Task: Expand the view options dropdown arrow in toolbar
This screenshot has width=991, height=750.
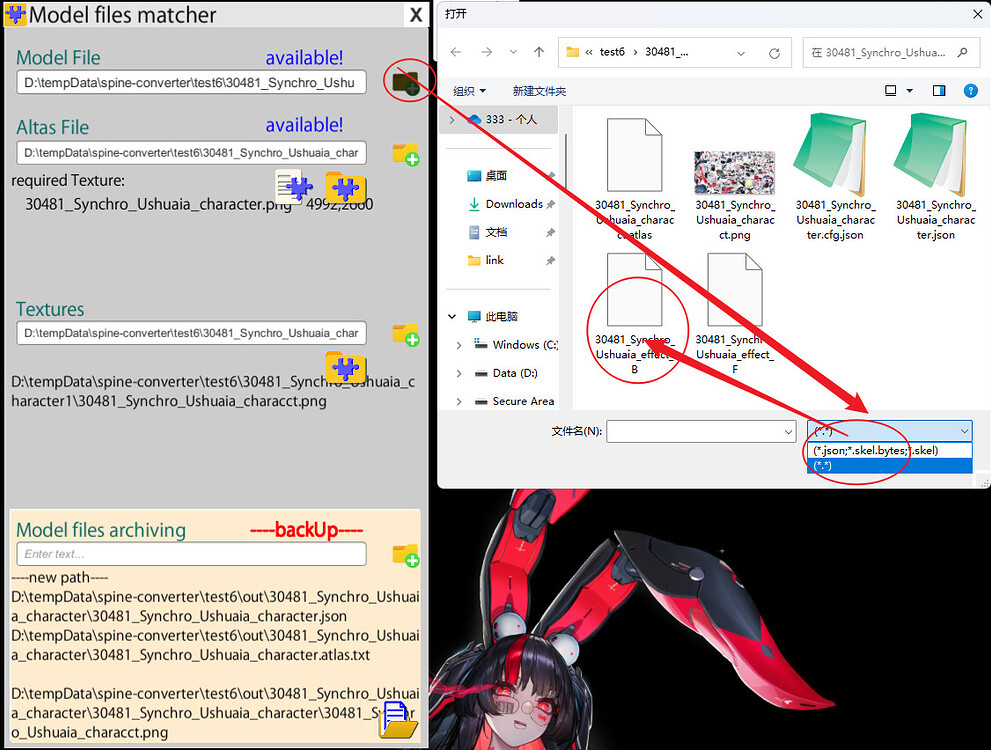Action: click(x=910, y=89)
